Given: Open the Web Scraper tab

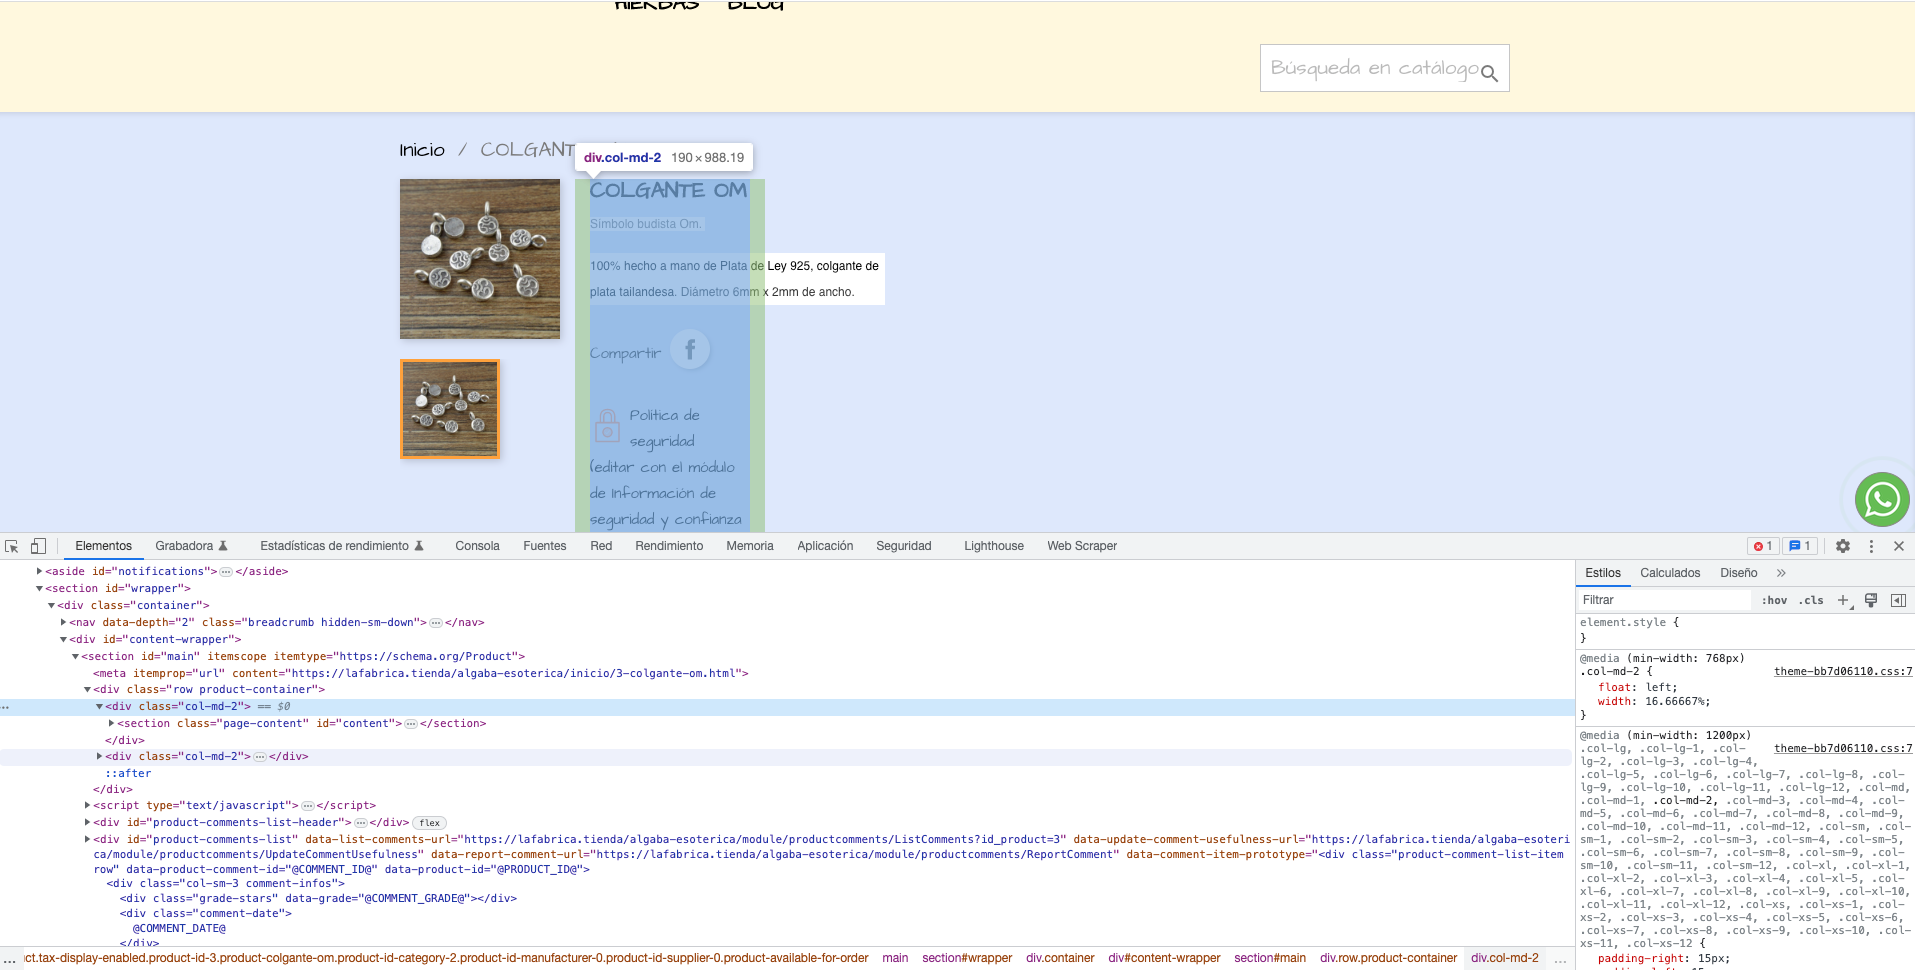Looking at the screenshot, I should [1082, 546].
